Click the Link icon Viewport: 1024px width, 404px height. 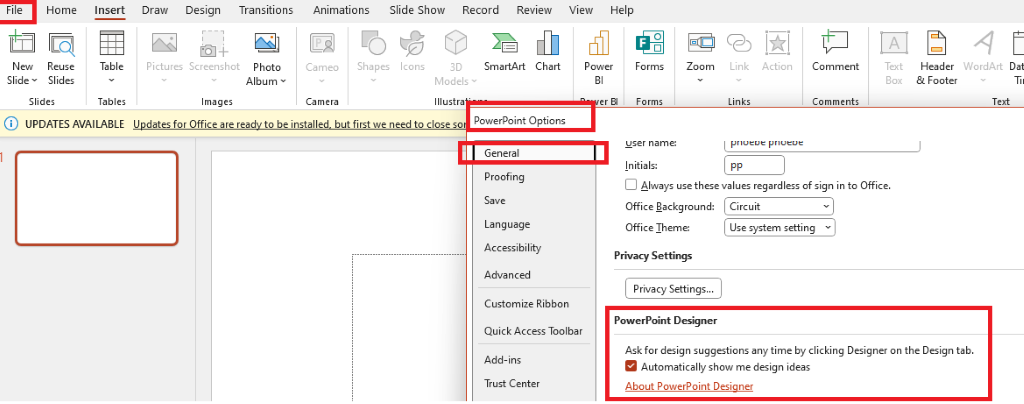coord(739,44)
